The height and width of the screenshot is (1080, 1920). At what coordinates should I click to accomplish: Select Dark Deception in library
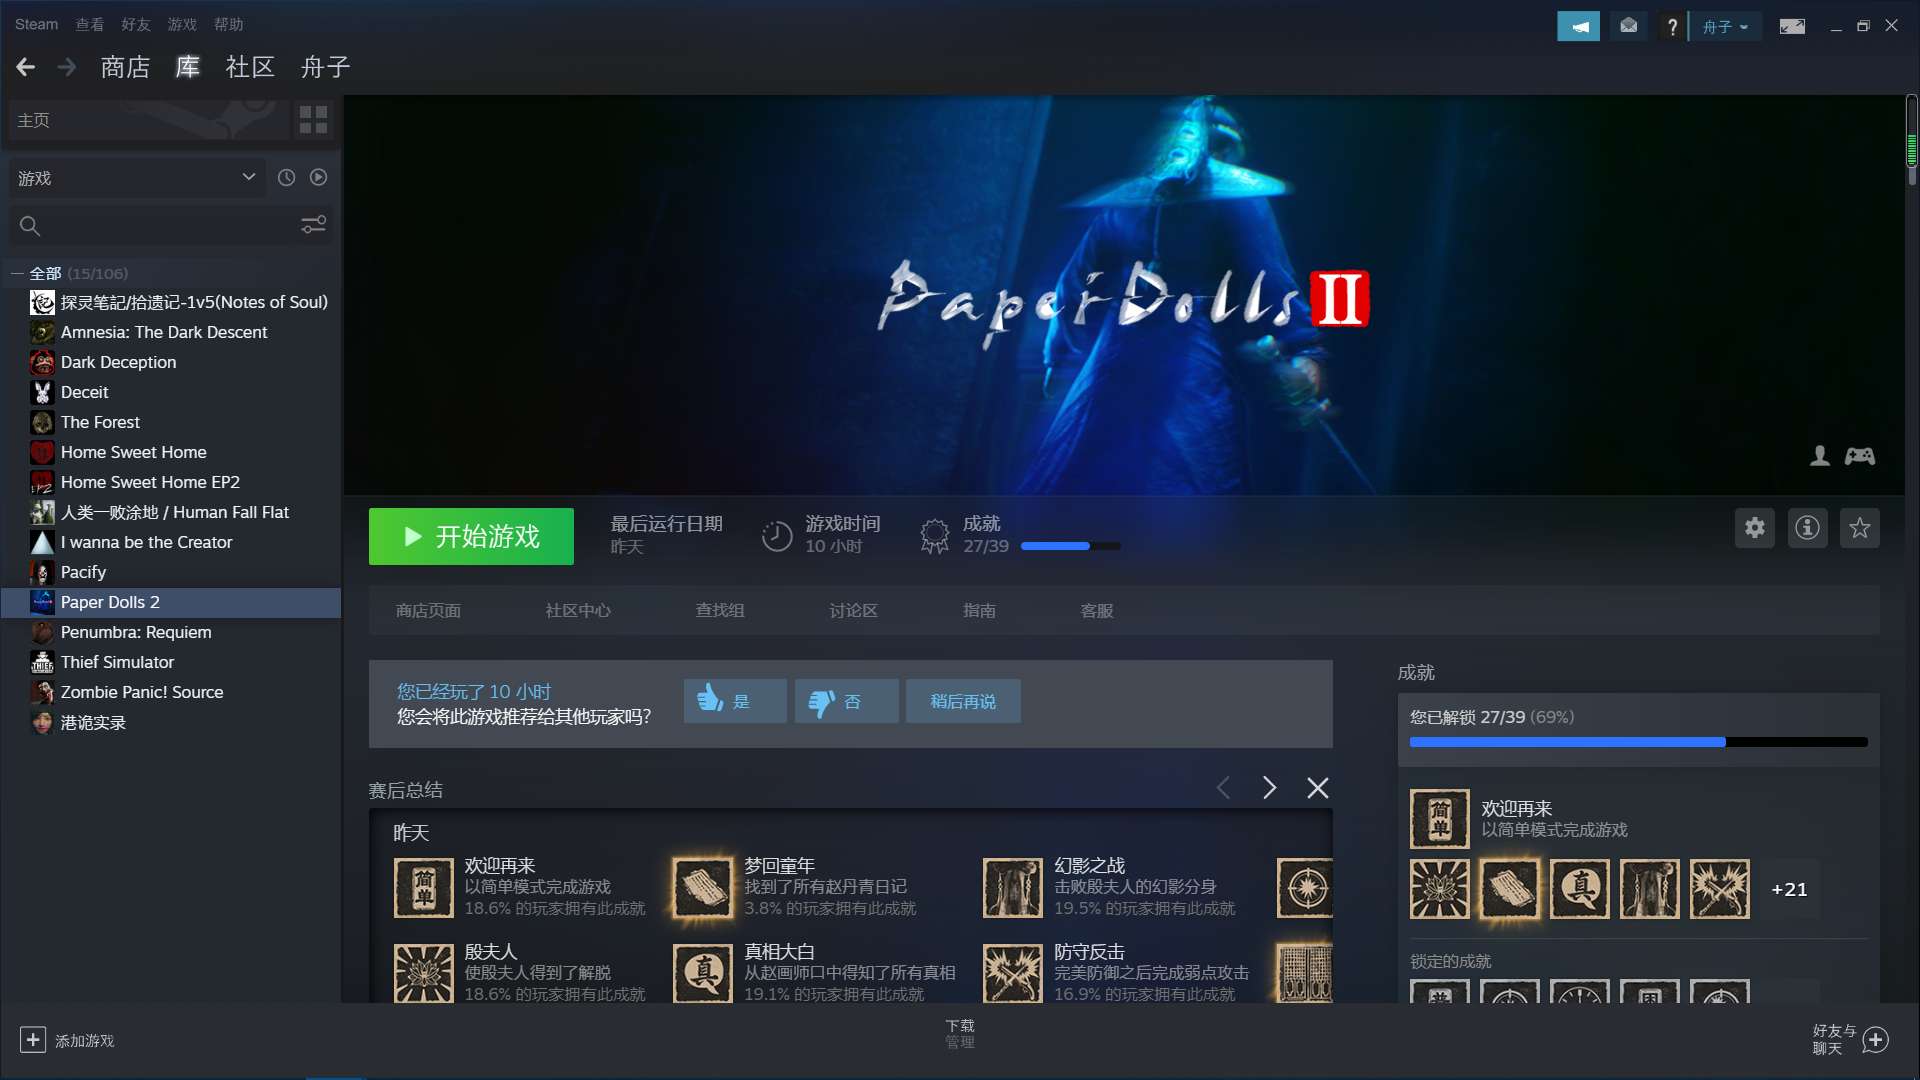point(118,362)
